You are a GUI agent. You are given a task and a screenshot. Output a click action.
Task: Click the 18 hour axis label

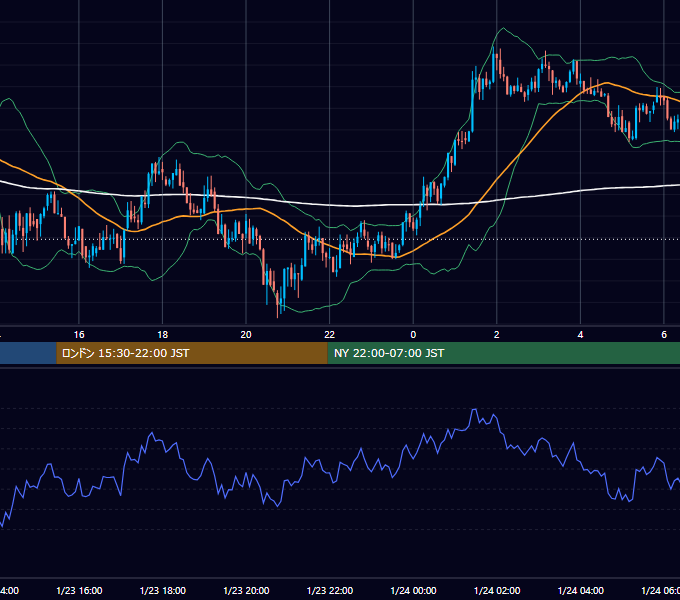coord(162,335)
